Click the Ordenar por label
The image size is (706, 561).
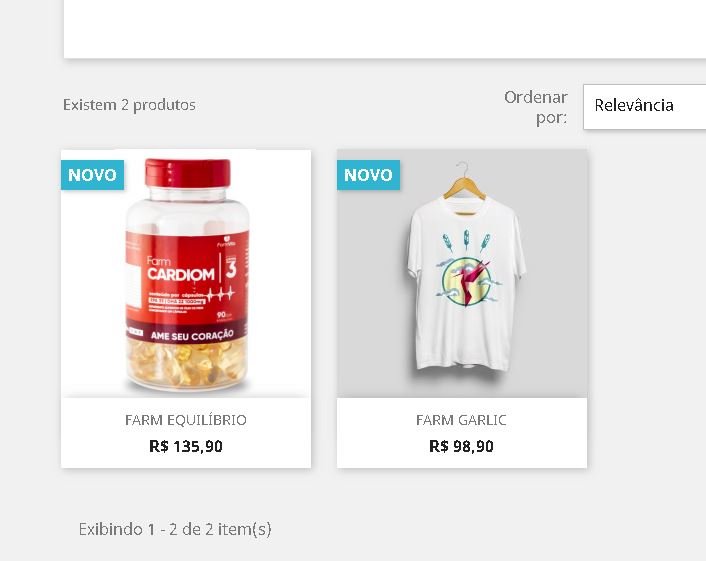536,107
